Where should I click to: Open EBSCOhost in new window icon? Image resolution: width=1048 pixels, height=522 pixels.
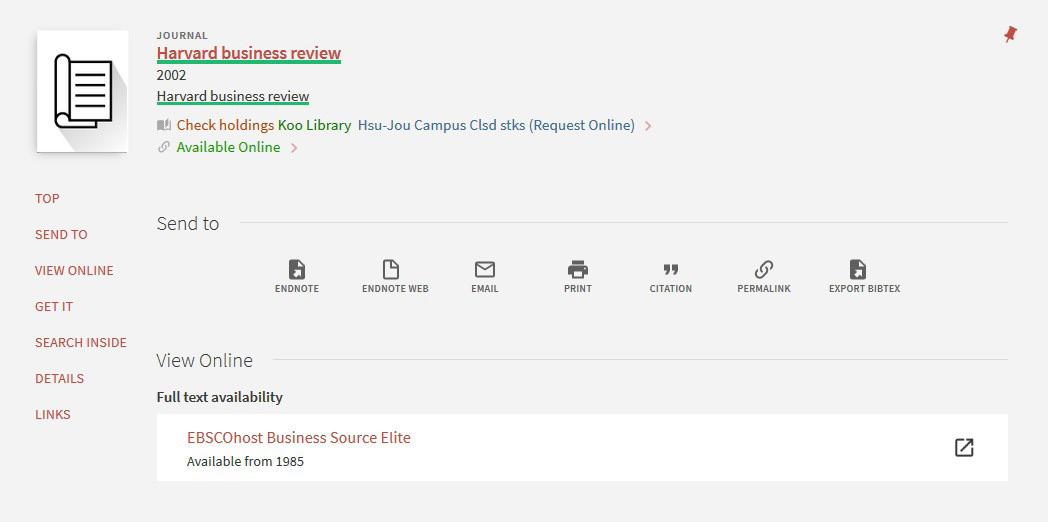pos(964,448)
